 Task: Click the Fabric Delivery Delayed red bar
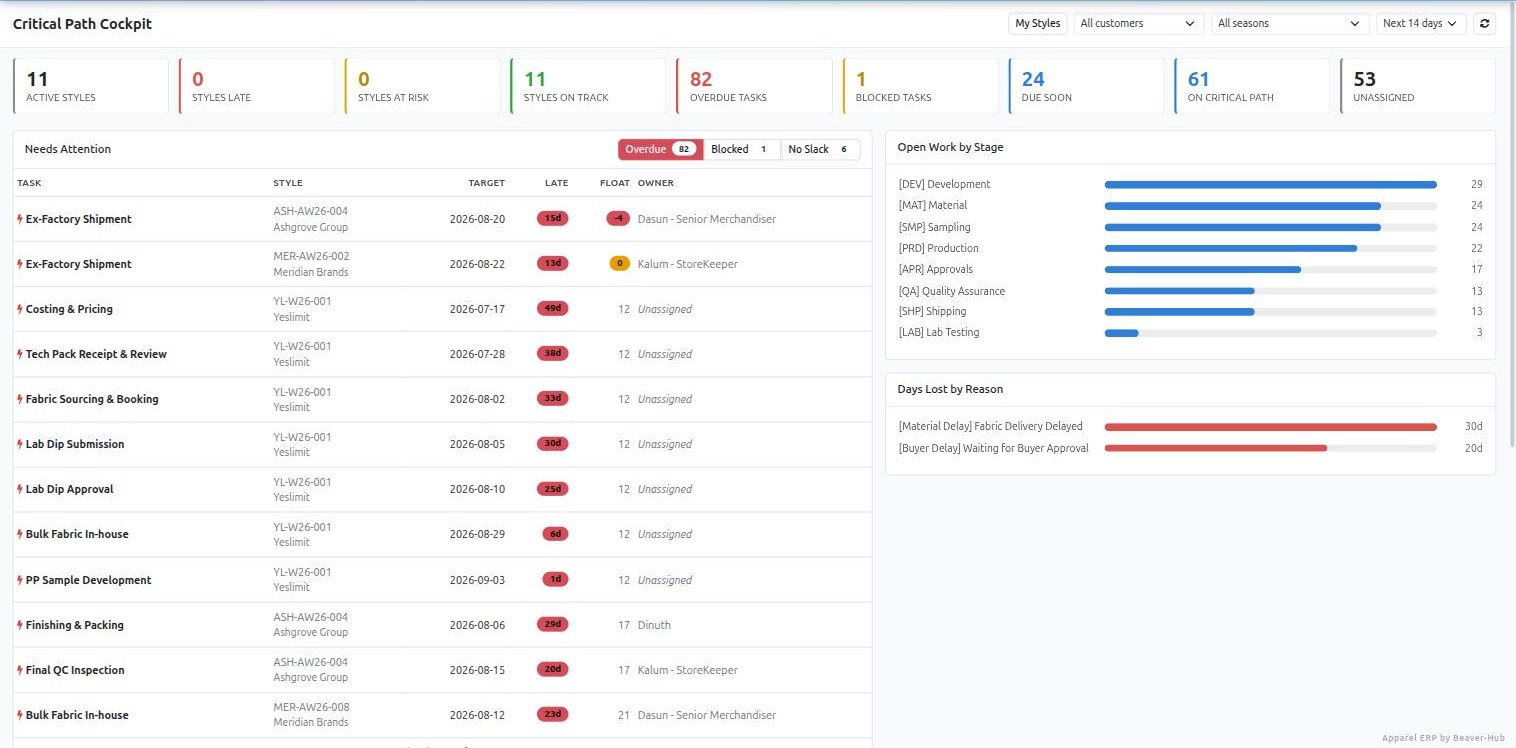[1270, 426]
